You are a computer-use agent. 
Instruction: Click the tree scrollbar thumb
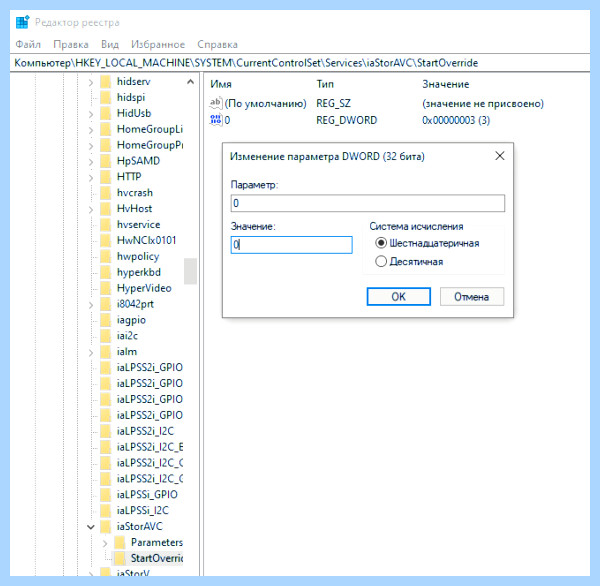[x=190, y=271]
